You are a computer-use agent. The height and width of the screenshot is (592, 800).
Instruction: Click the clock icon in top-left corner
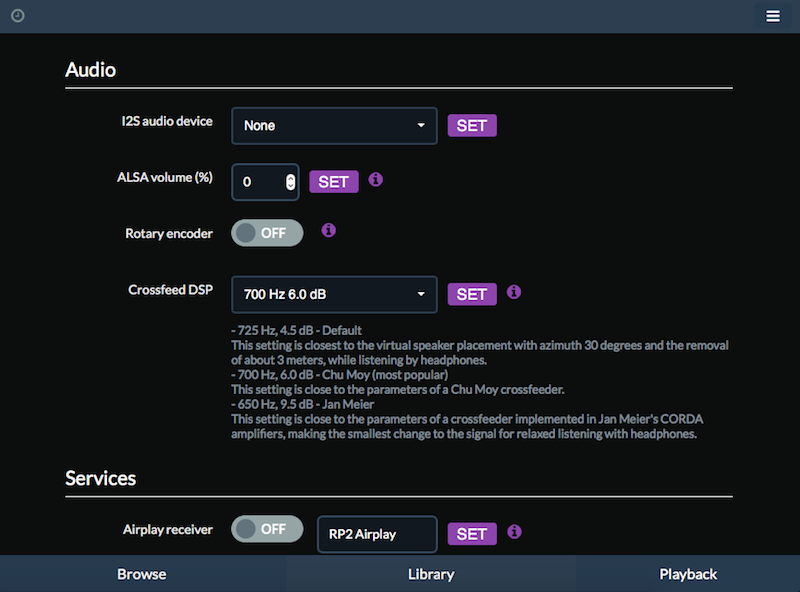click(x=18, y=16)
